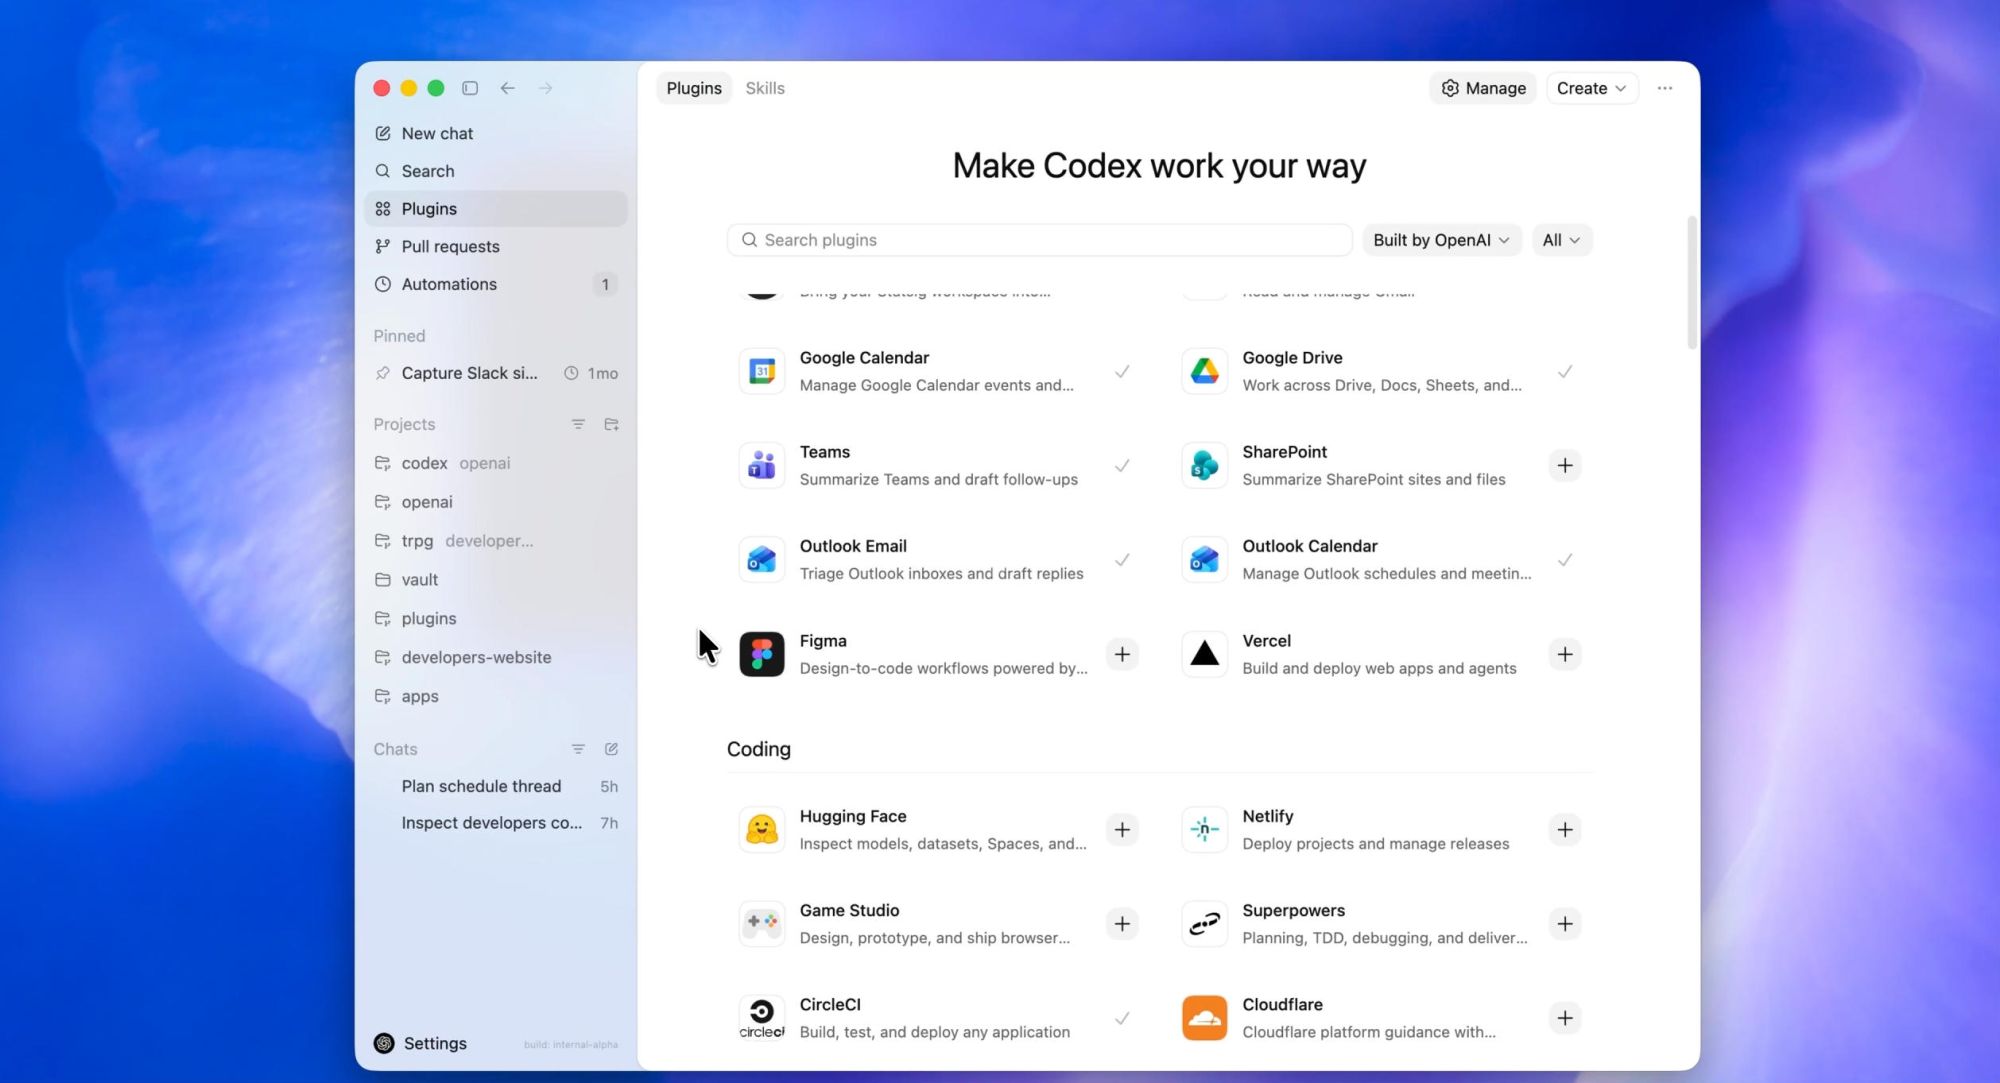This screenshot has height=1083, width=2000.
Task: Expand the All filter dropdown
Action: point(1561,240)
